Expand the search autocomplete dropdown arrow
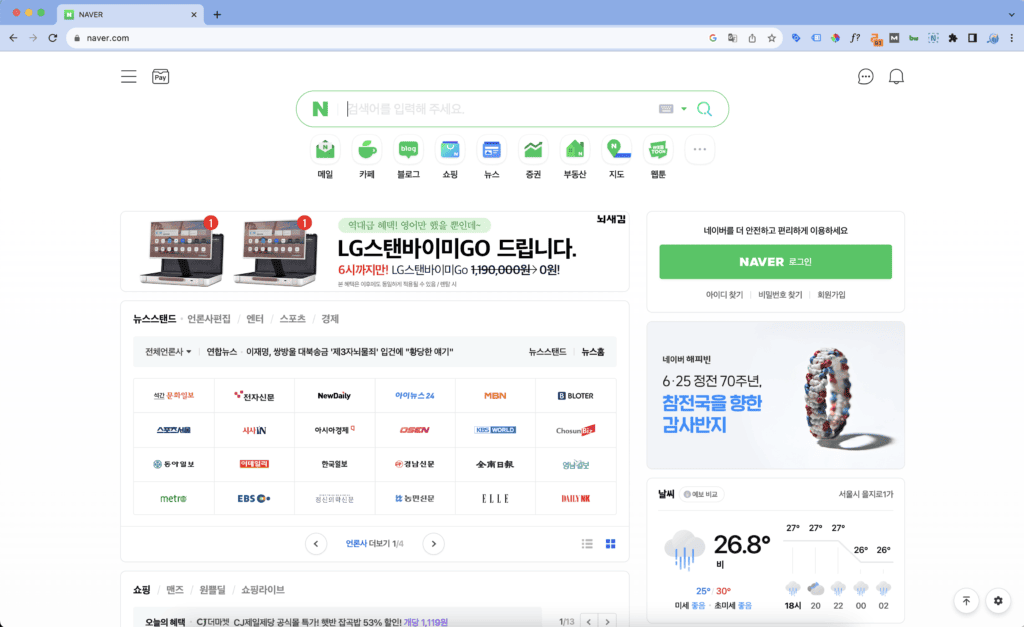This screenshot has width=1024, height=627. pos(684,109)
